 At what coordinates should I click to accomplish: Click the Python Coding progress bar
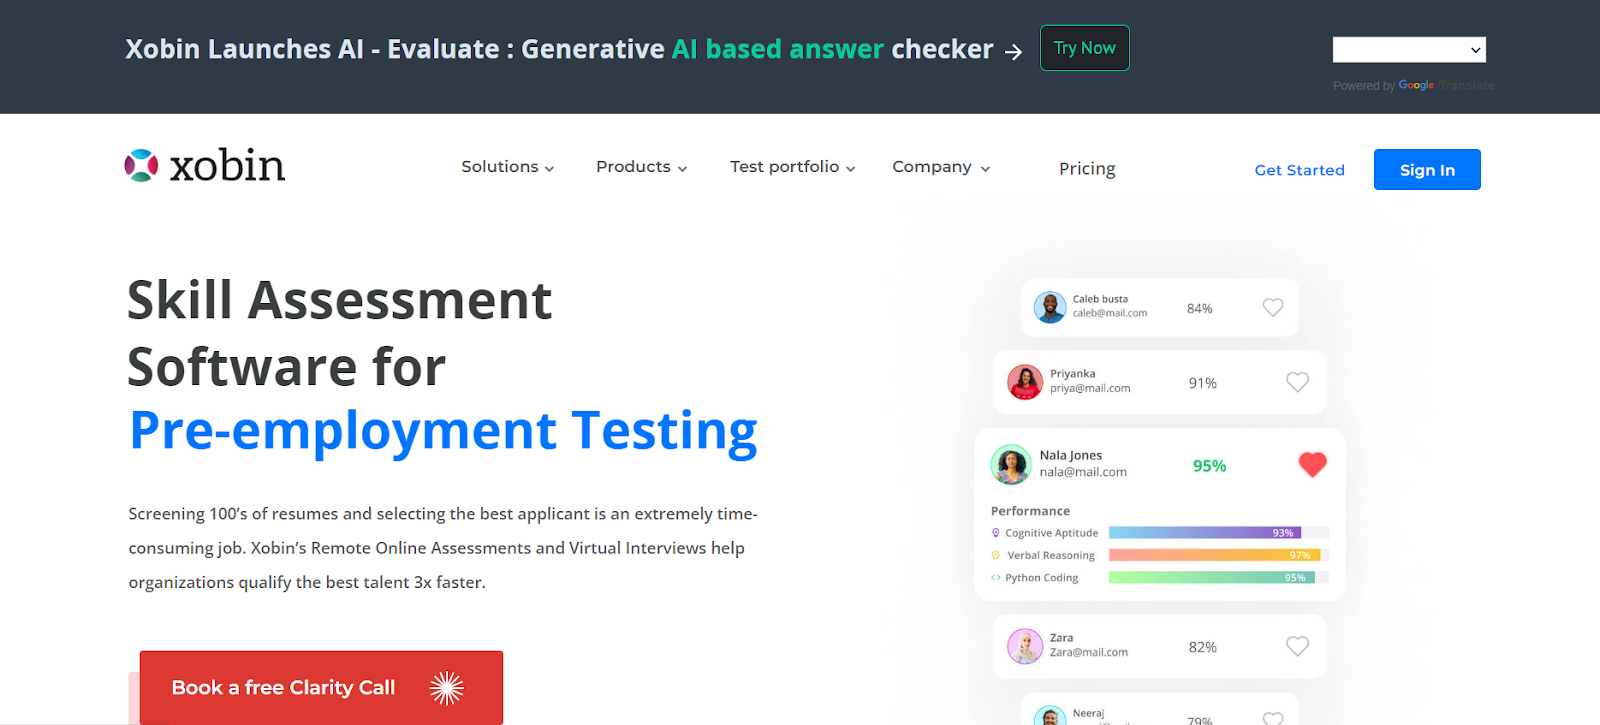(x=1219, y=577)
